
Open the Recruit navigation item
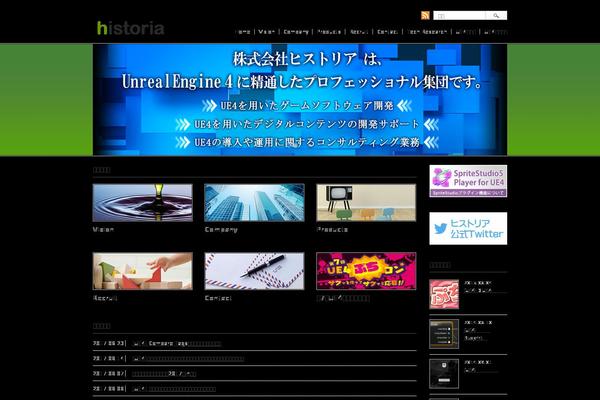359,32
